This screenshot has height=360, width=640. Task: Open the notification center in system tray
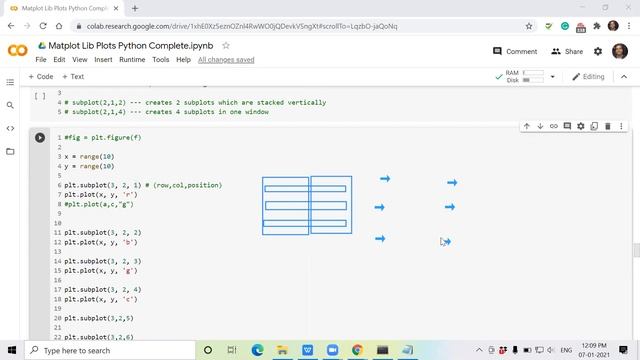pyautogui.click(x=623, y=350)
